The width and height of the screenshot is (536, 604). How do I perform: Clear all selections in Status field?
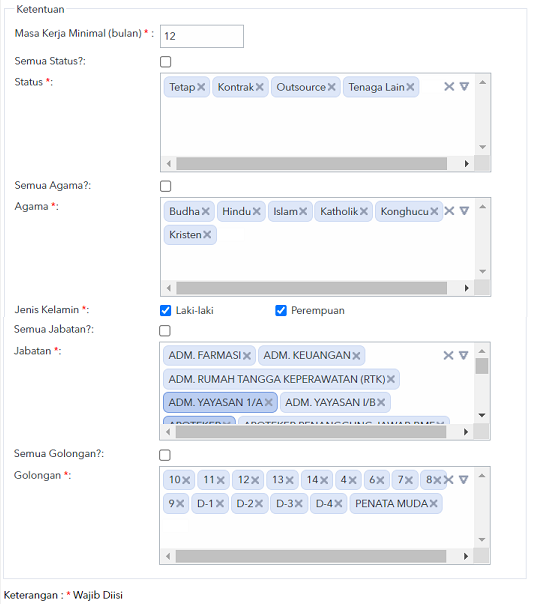[449, 87]
